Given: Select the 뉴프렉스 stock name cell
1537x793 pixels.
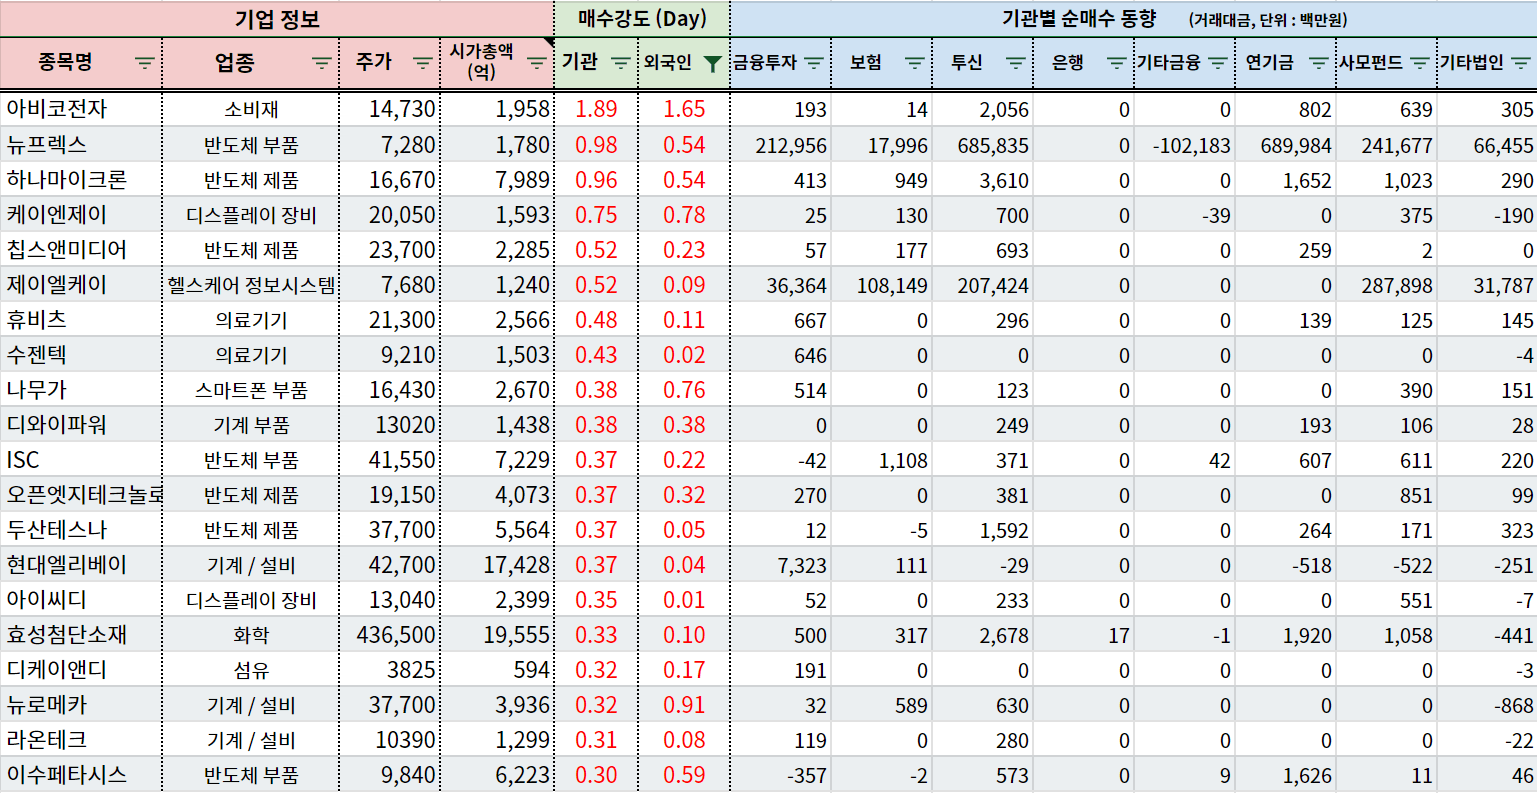Looking at the screenshot, I should coord(81,145).
